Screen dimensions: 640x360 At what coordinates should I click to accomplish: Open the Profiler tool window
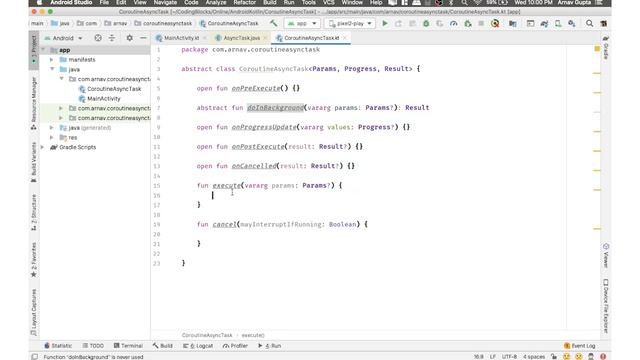click(235, 346)
